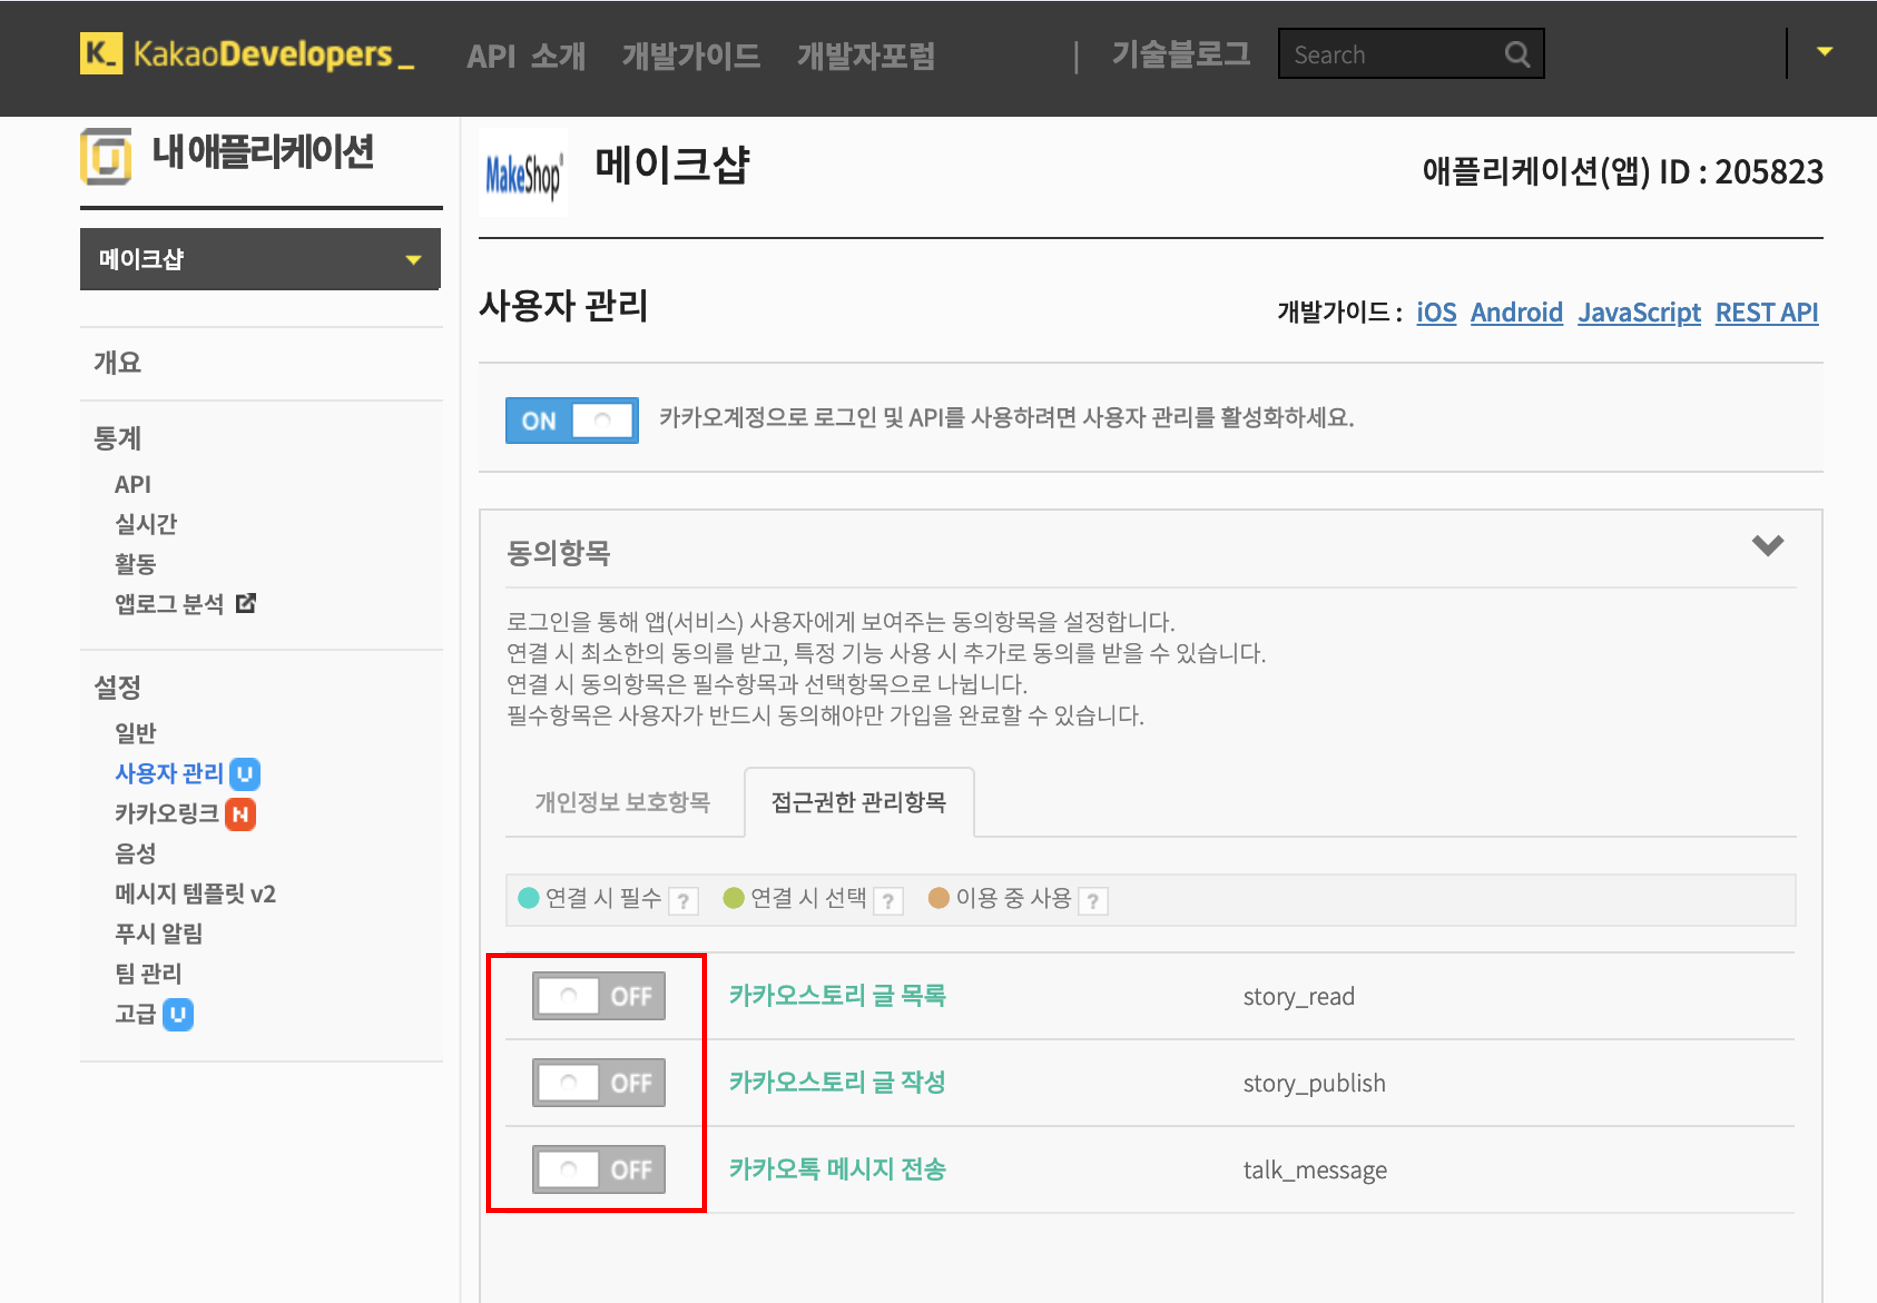Open the Android development guide link
The width and height of the screenshot is (1877, 1303).
(x=1516, y=312)
